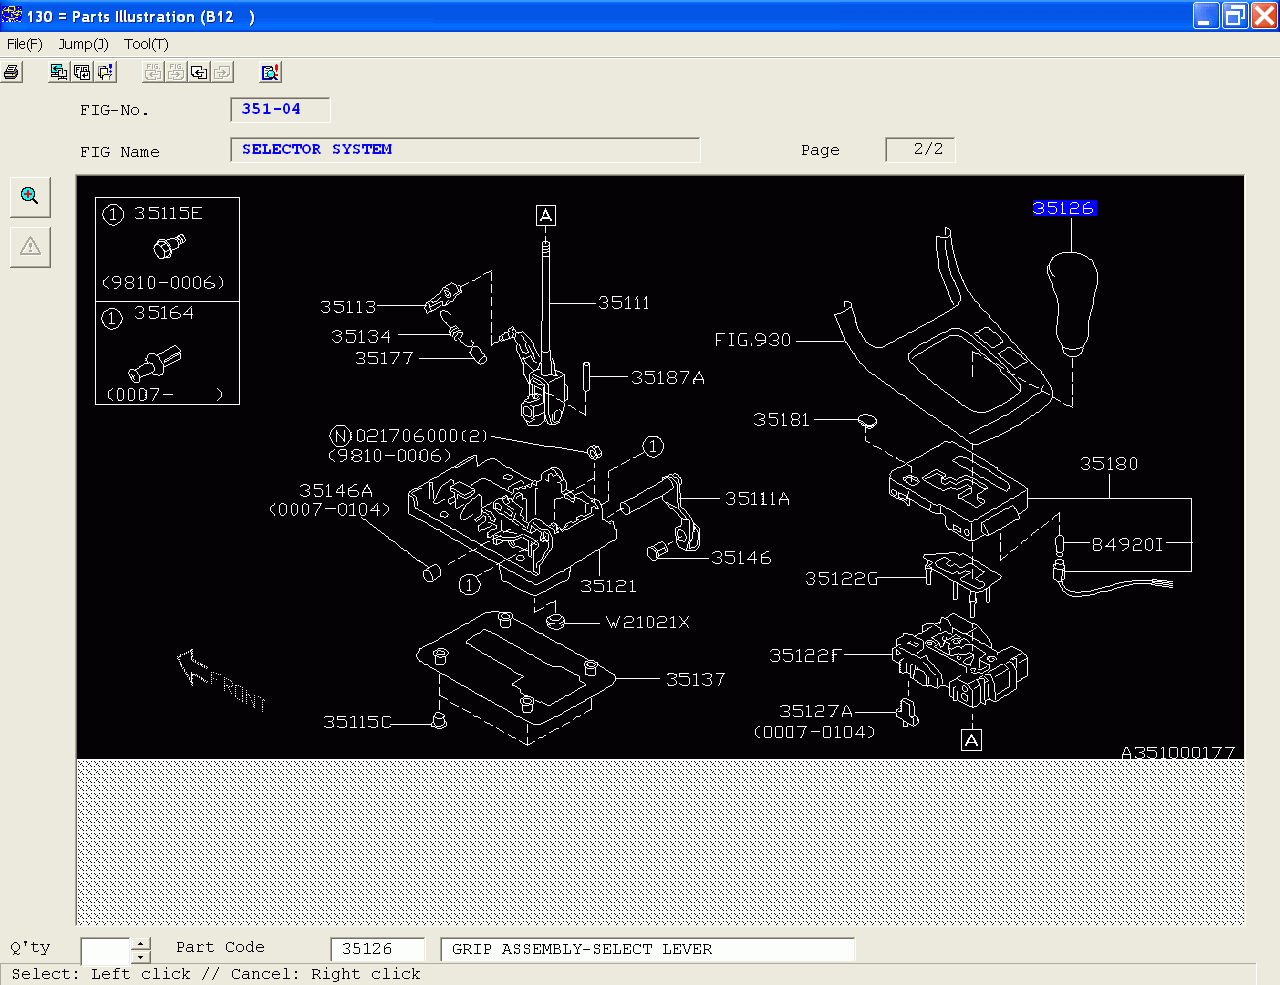Select part number 35146A in diagram
The height and width of the screenshot is (985, 1280).
click(336, 491)
